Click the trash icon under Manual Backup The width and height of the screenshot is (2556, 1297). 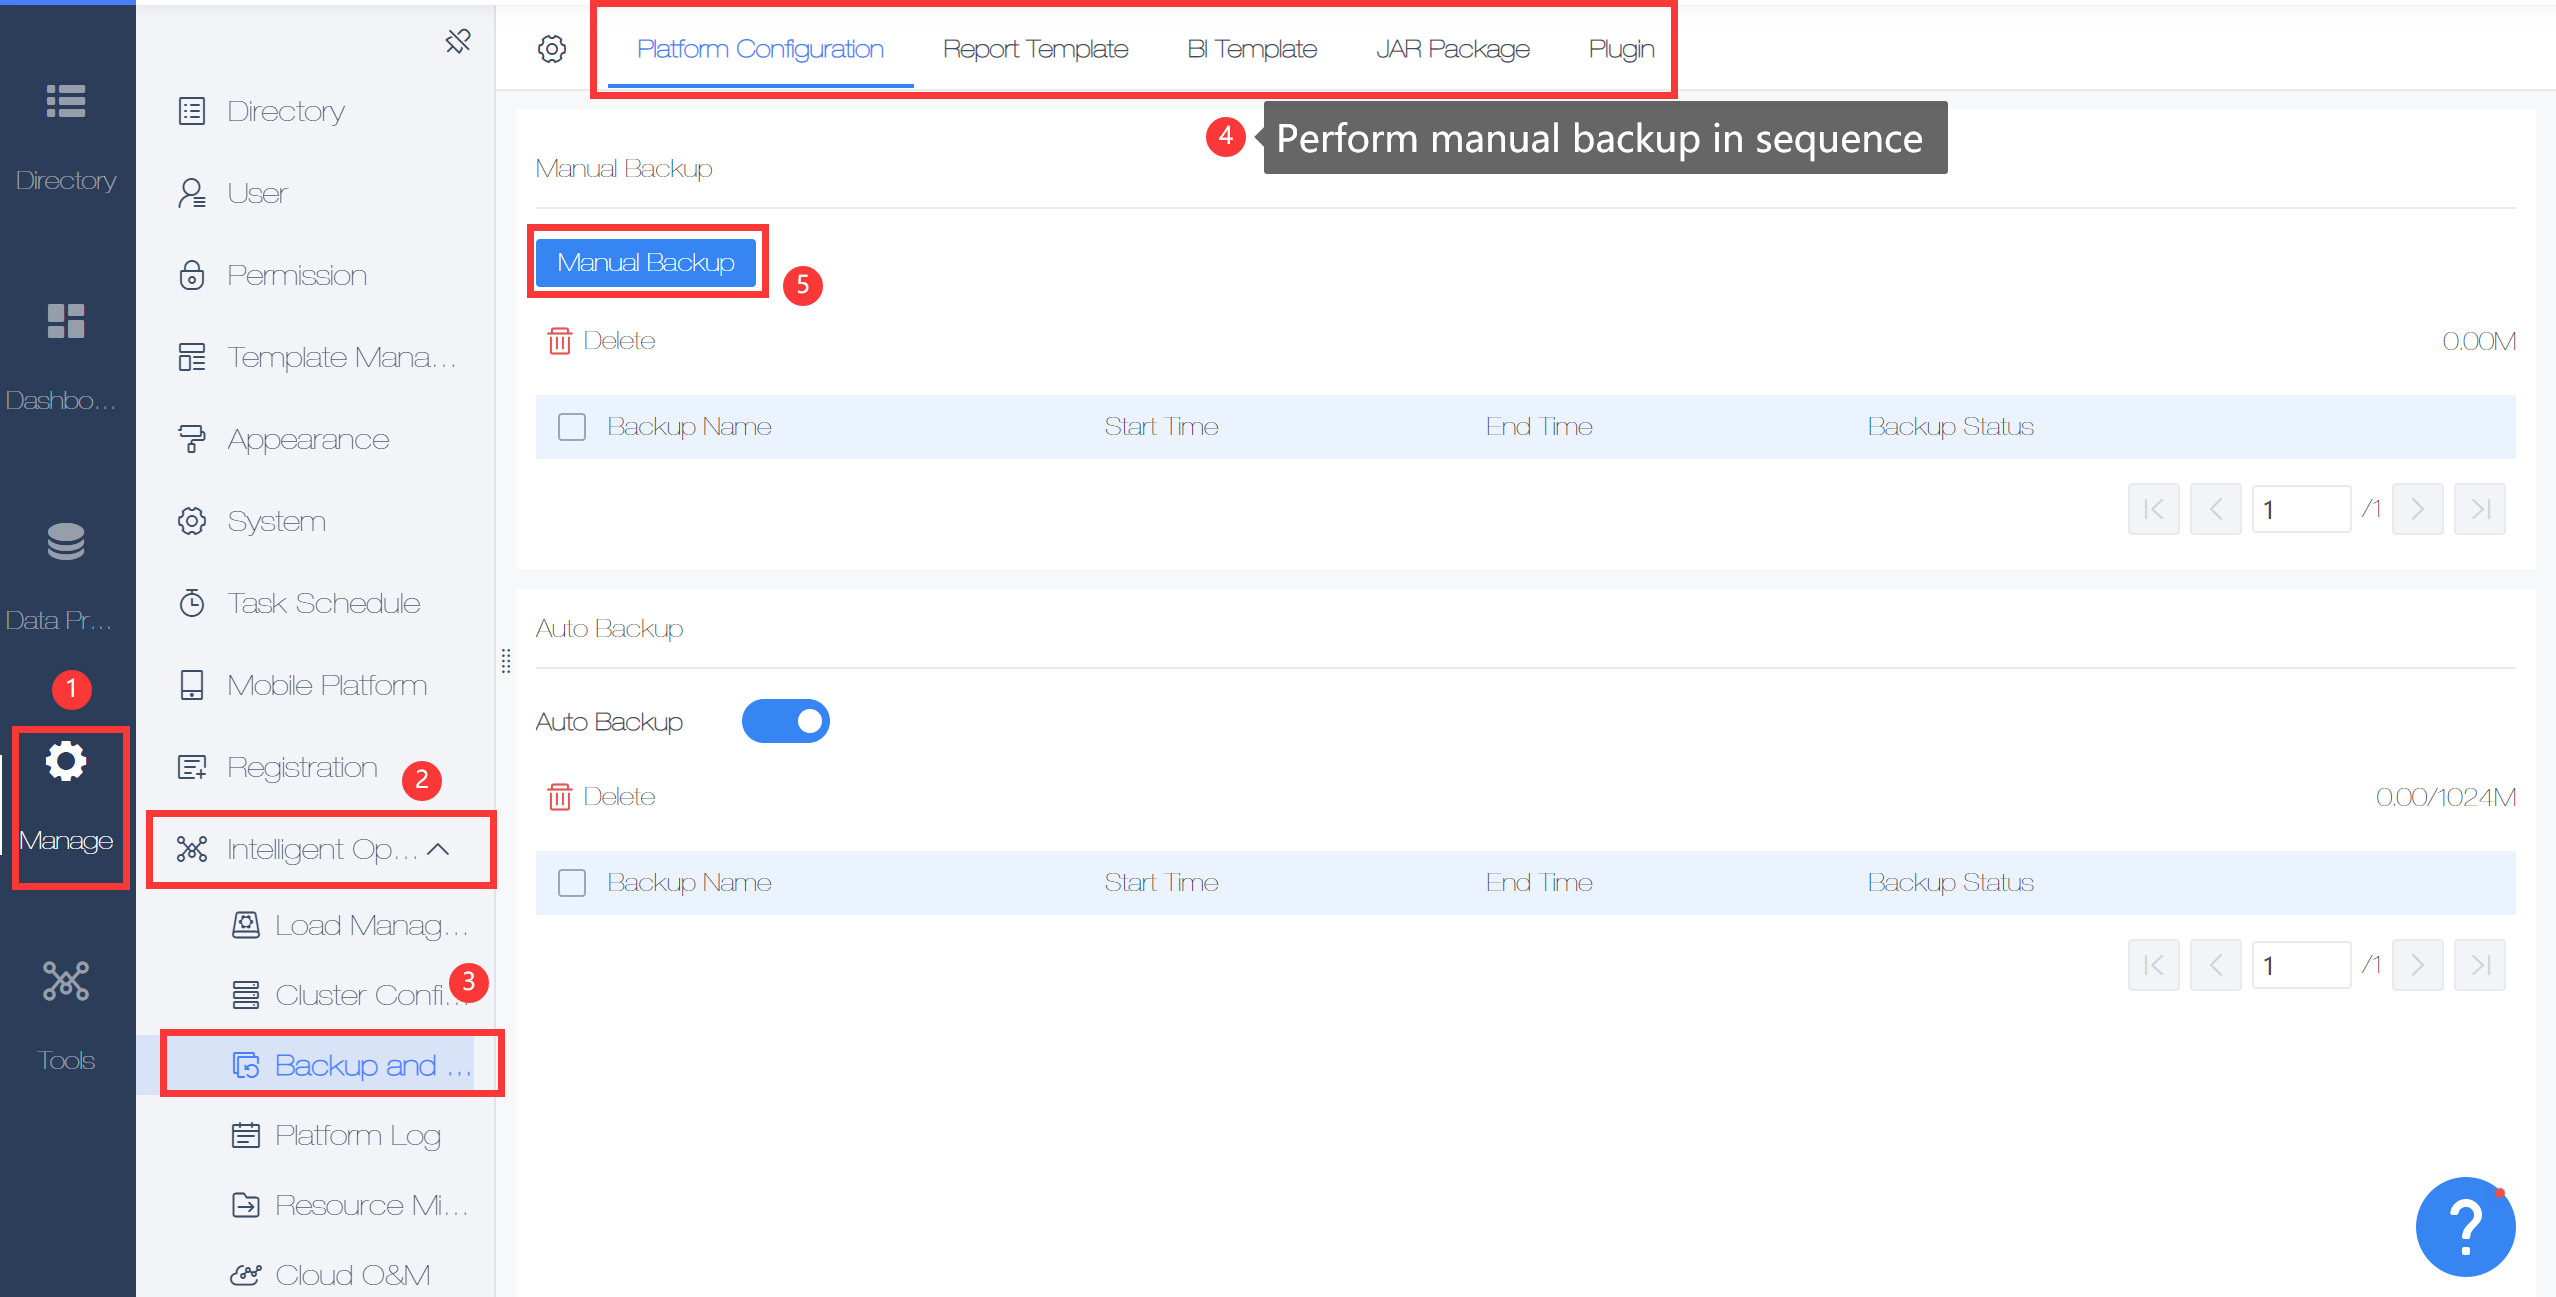pos(560,341)
